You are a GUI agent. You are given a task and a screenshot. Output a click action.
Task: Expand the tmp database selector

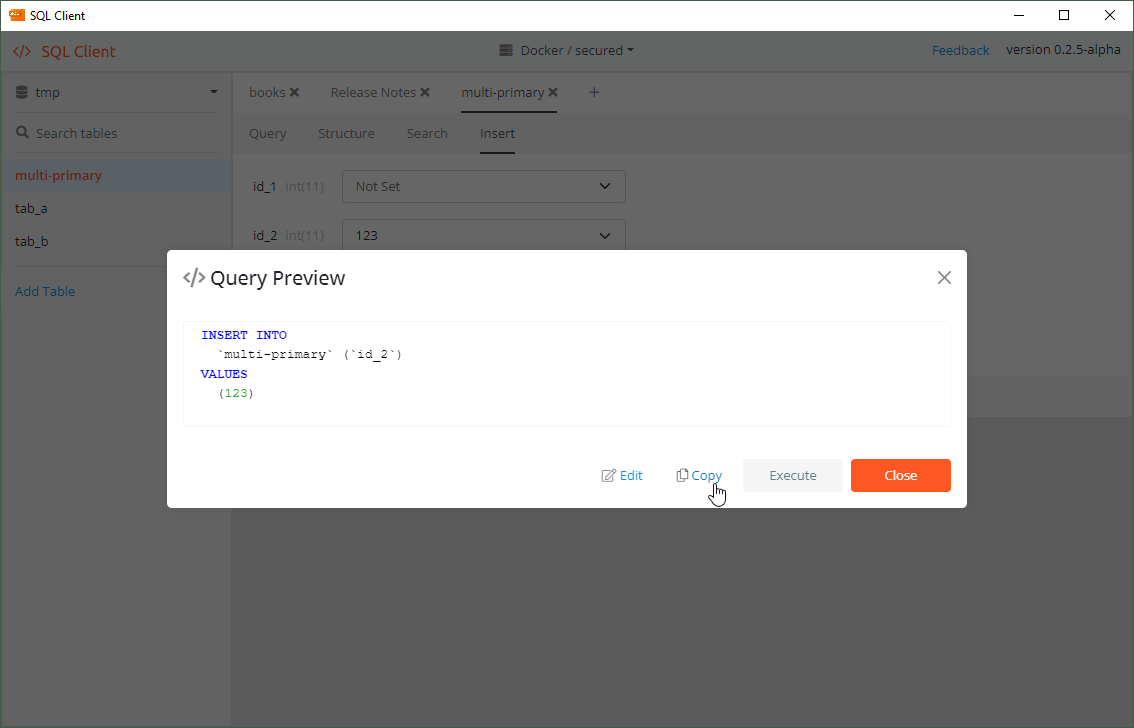[214, 92]
